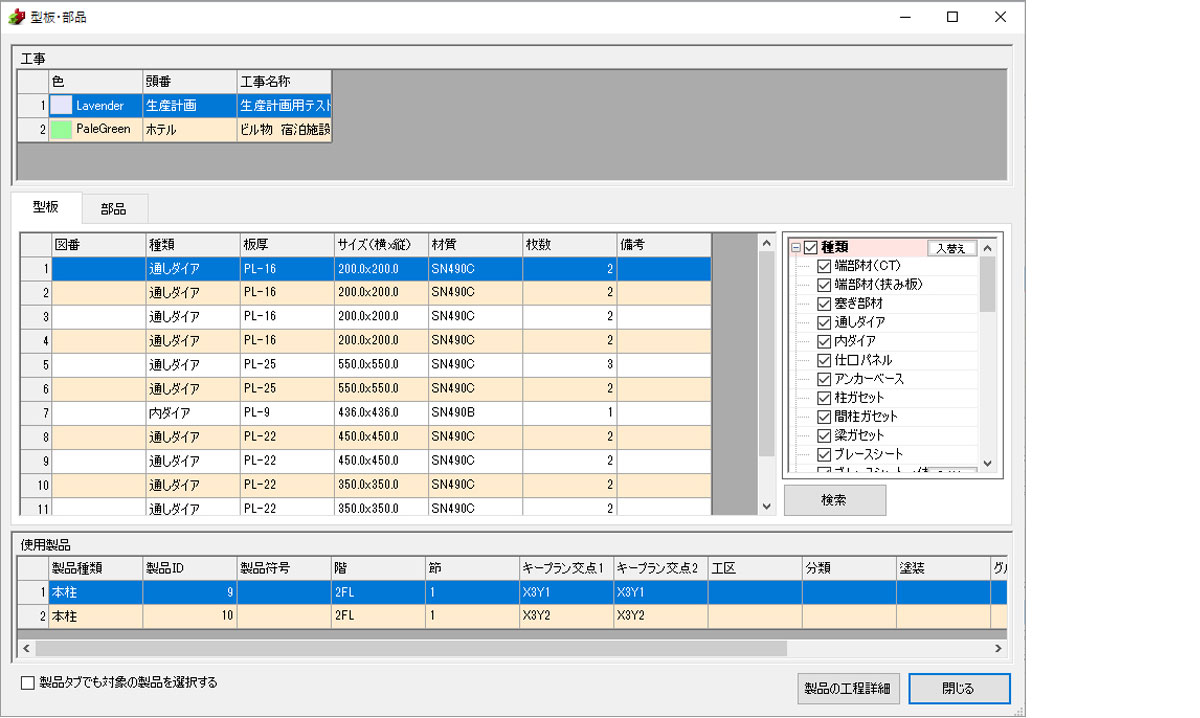The width and height of the screenshot is (1200, 718).
Task: Enable 製品タブでも対象の製品を選択する checkbox
Action: tap(28, 684)
